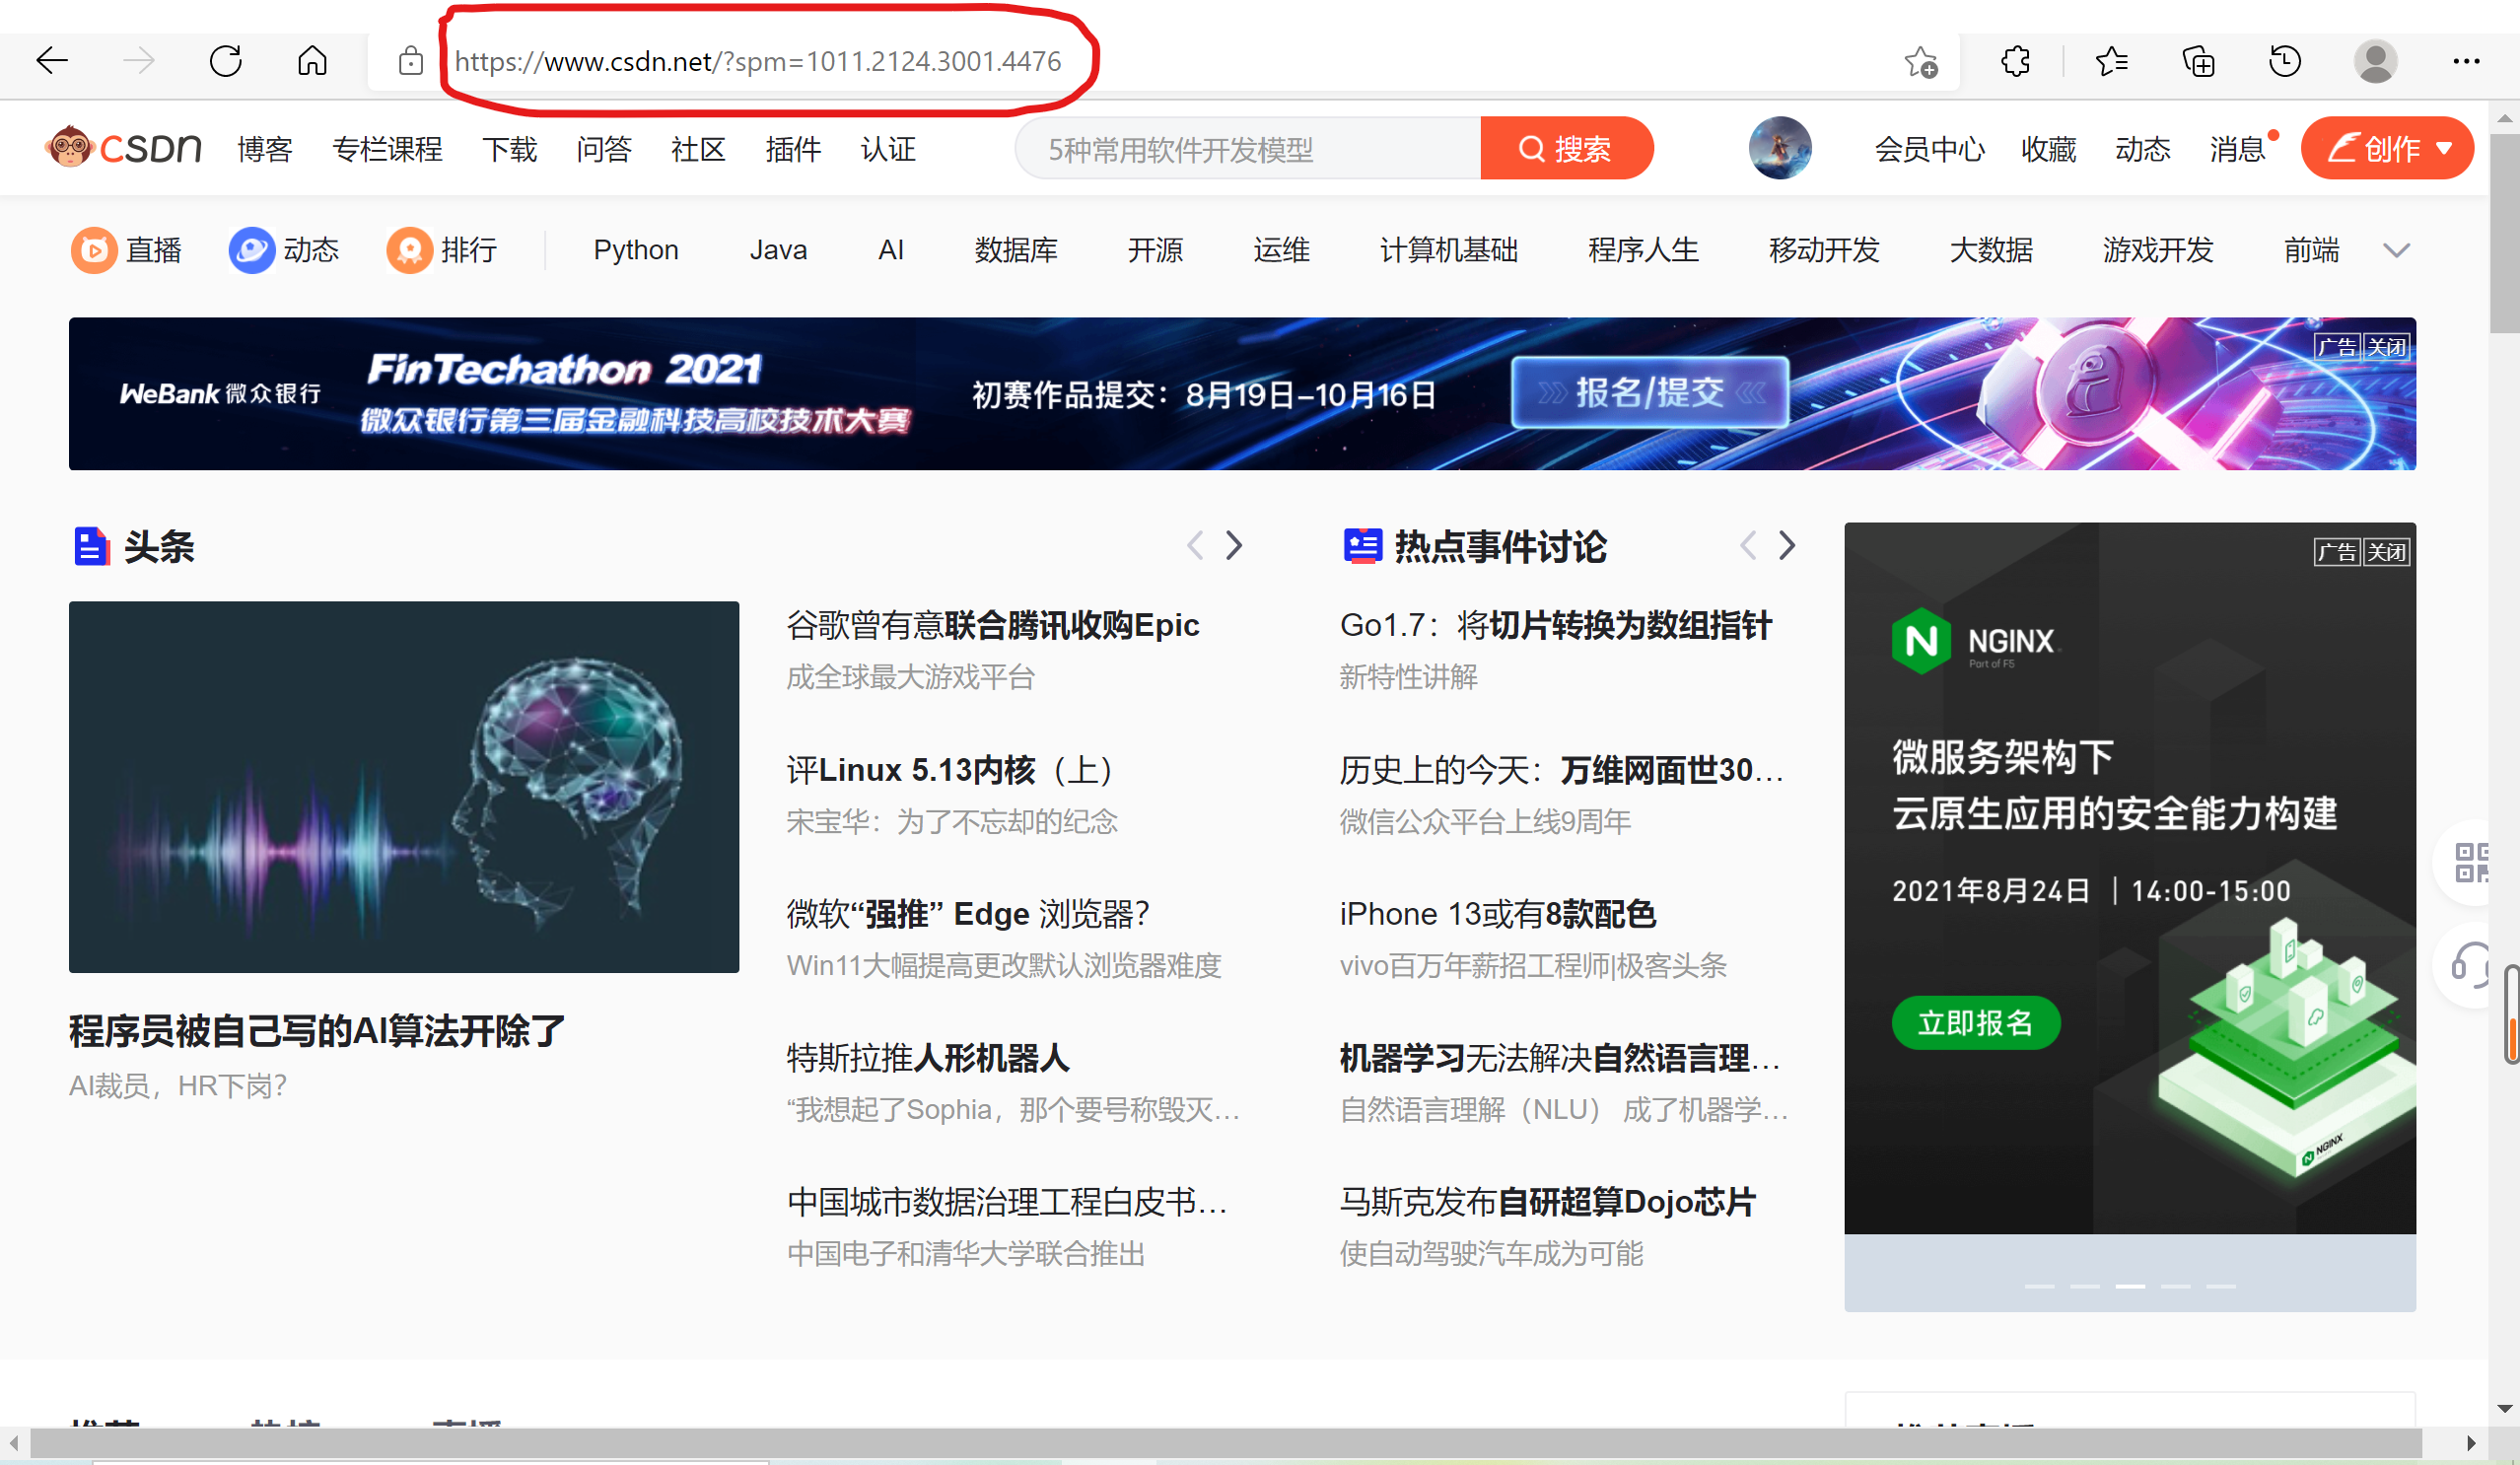Click the 热点事件讨论 section icon

click(1362, 546)
